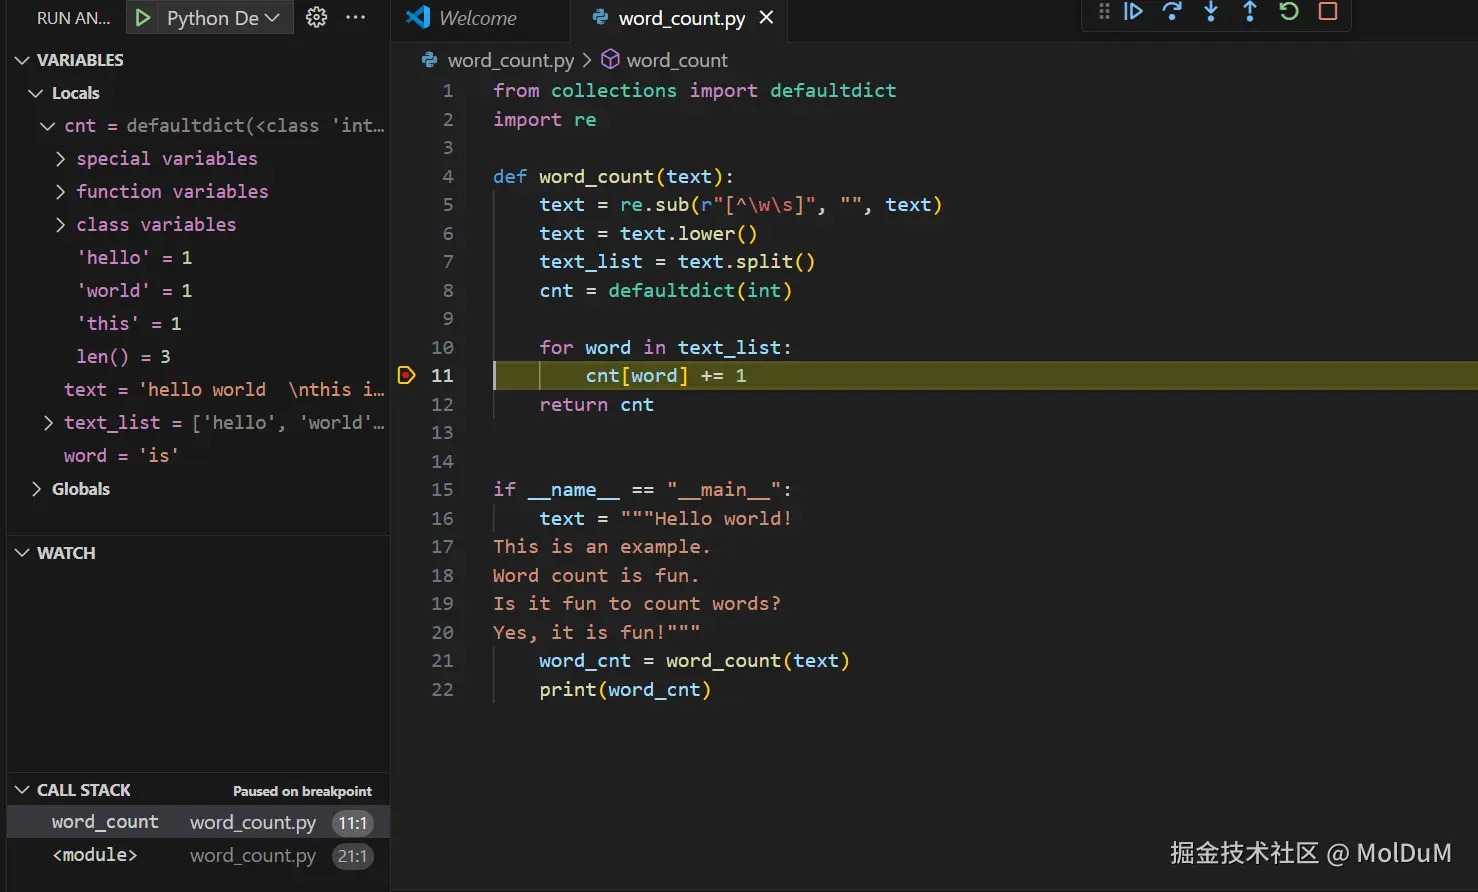The image size is (1478, 892).
Task: Stop the debugger
Action: (x=1328, y=12)
